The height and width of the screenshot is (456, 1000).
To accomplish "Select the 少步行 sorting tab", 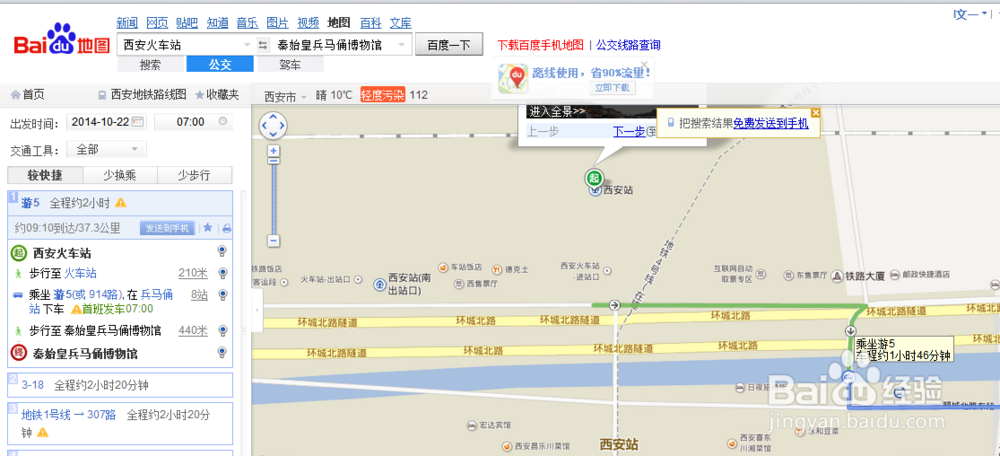I will click(x=195, y=175).
